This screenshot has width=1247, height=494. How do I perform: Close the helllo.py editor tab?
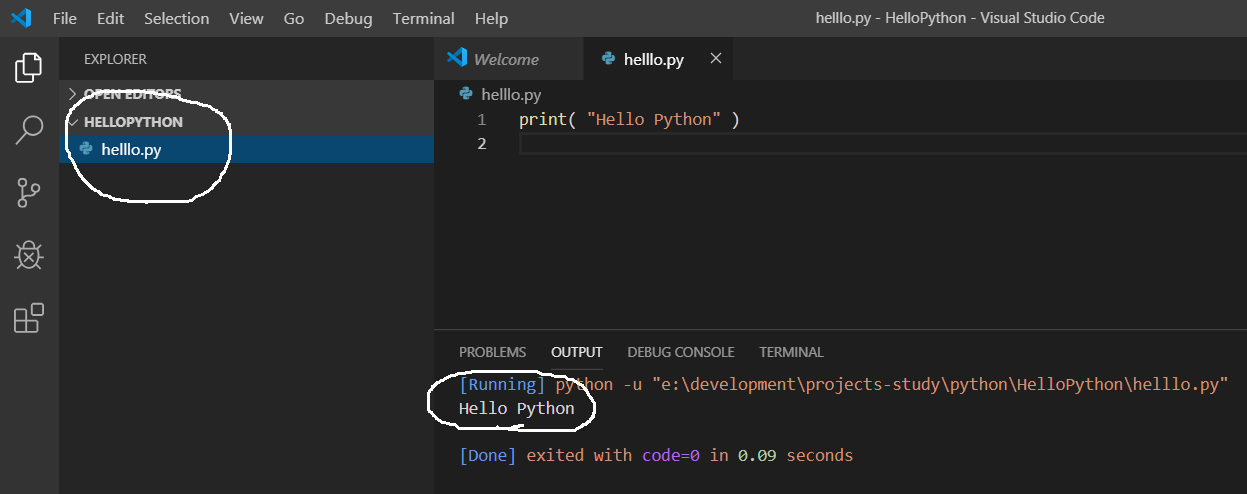[x=715, y=59]
